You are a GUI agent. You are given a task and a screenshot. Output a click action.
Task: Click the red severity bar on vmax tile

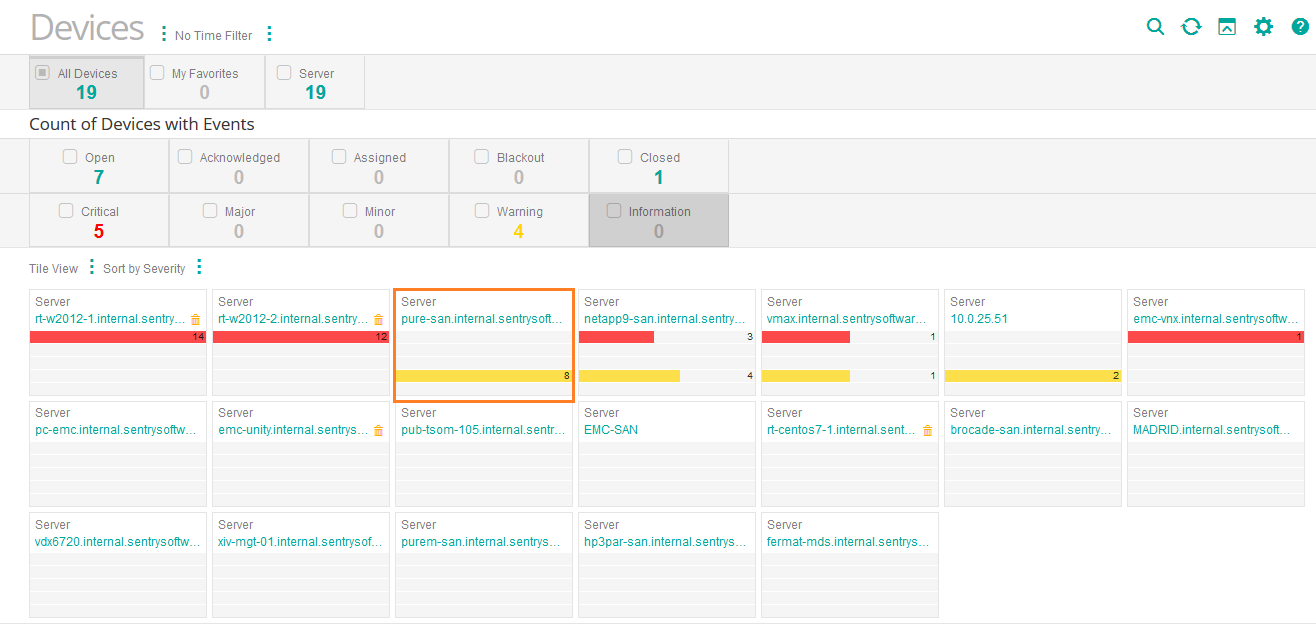click(805, 337)
